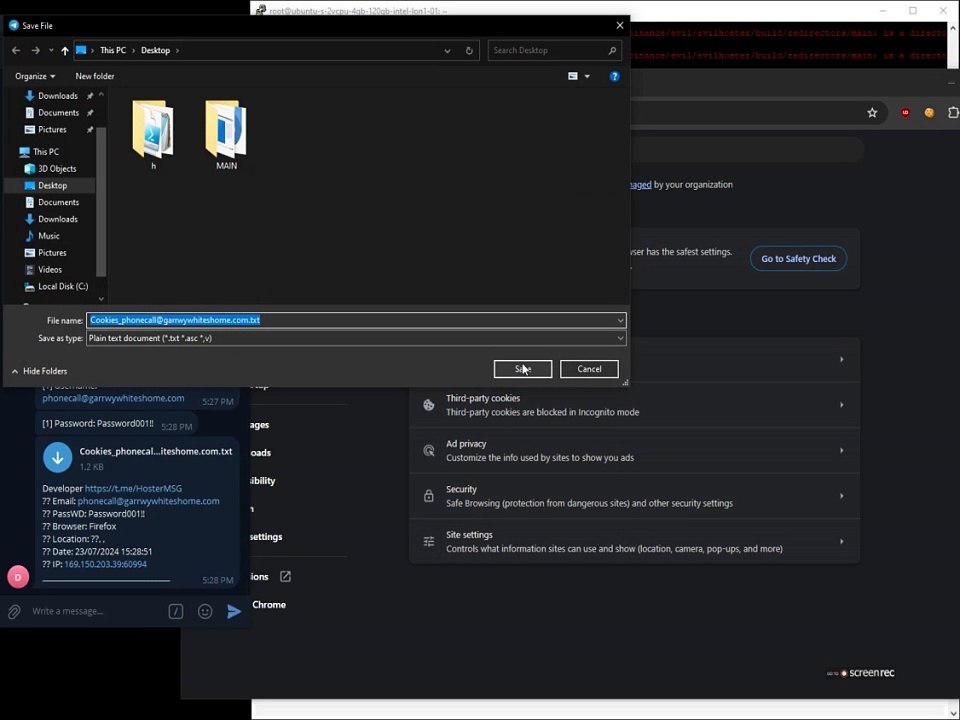Select the MAIN folder
The height and width of the screenshot is (720, 960).
(227, 135)
